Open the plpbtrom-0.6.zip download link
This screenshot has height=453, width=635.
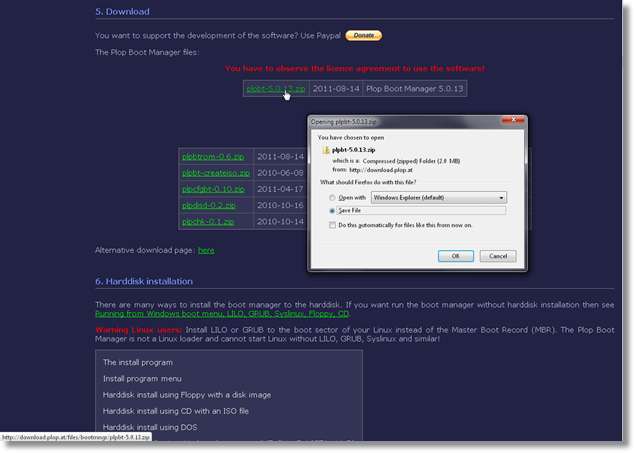(x=213, y=157)
